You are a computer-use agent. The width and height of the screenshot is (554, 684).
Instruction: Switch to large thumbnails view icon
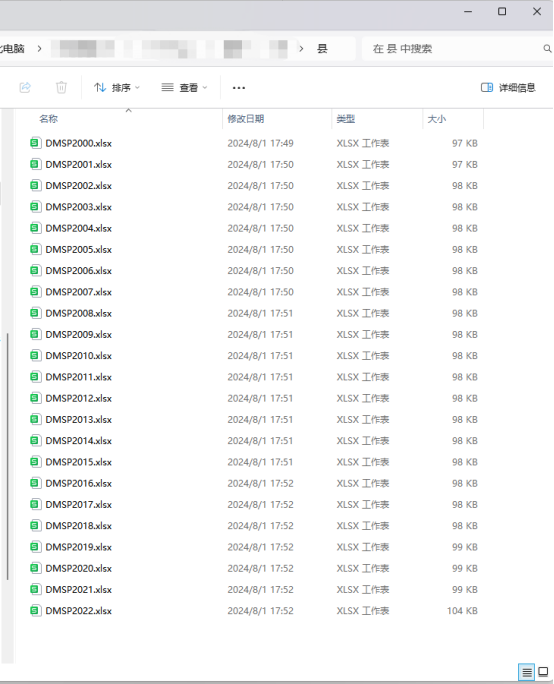point(544,672)
